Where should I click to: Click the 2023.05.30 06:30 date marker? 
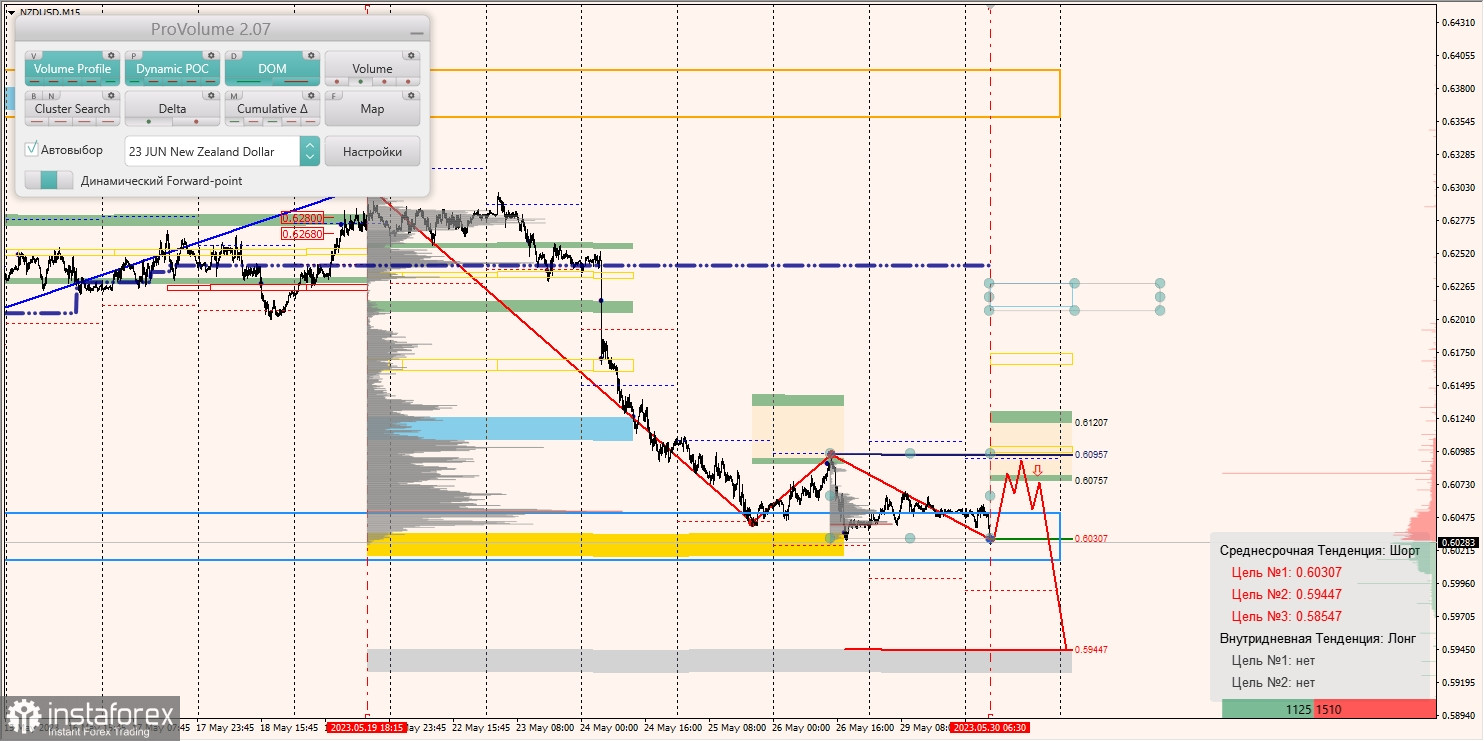click(x=990, y=727)
